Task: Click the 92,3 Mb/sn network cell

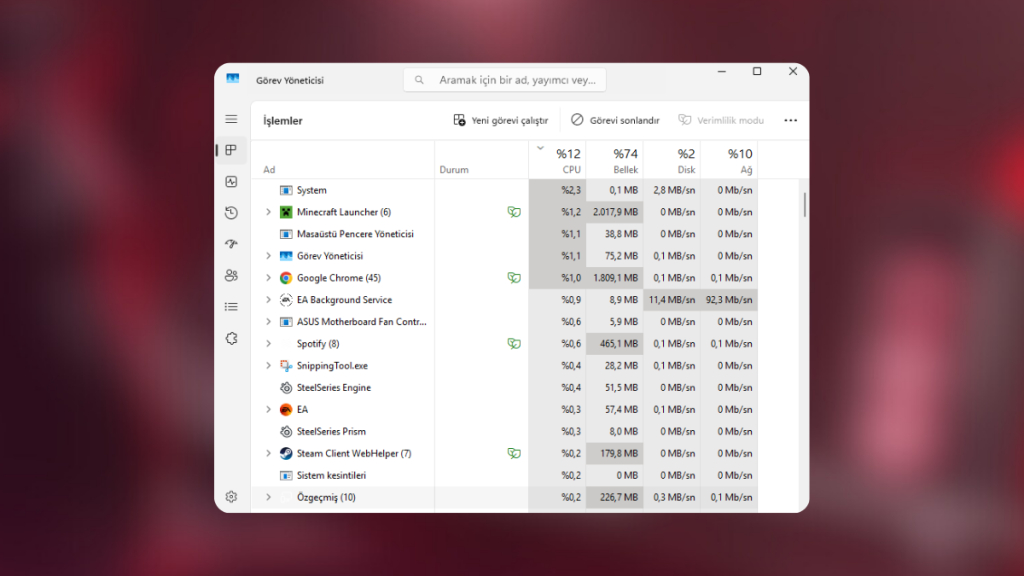Action: coord(729,300)
